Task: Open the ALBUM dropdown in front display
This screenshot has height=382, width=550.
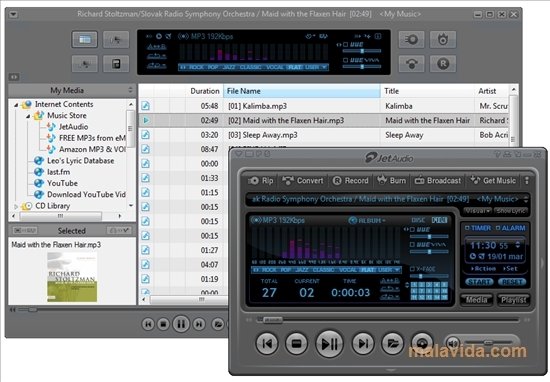Action: click(367, 220)
